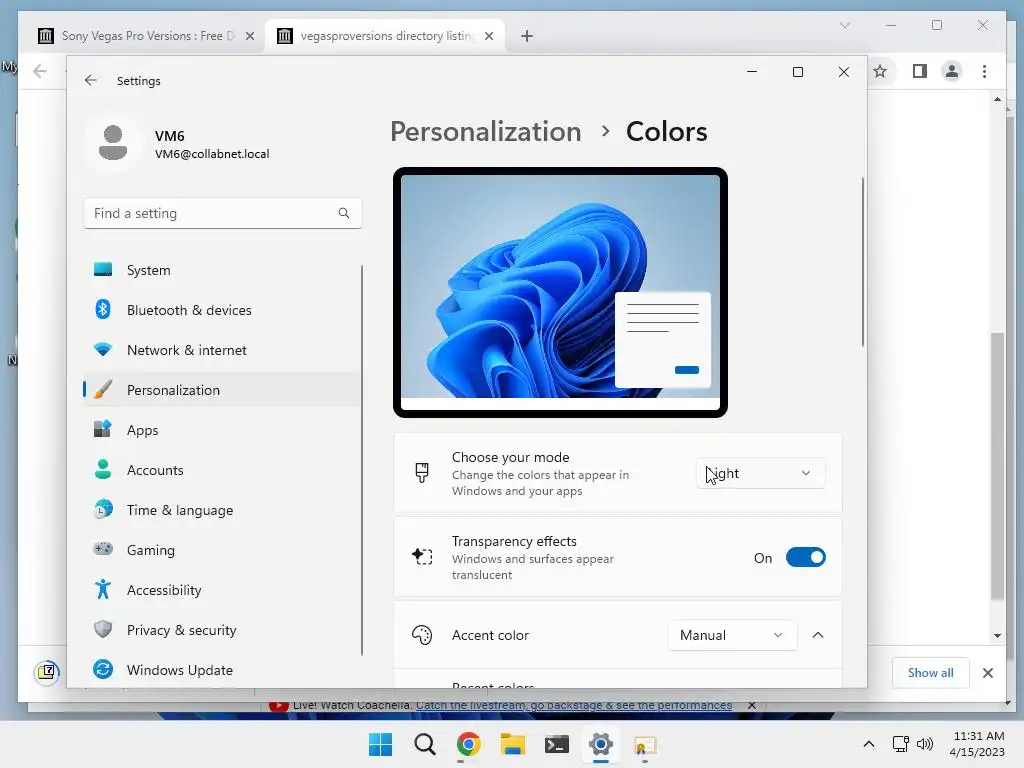Bookmark this page with the star icon
The height and width of the screenshot is (768, 1024).
click(880, 71)
